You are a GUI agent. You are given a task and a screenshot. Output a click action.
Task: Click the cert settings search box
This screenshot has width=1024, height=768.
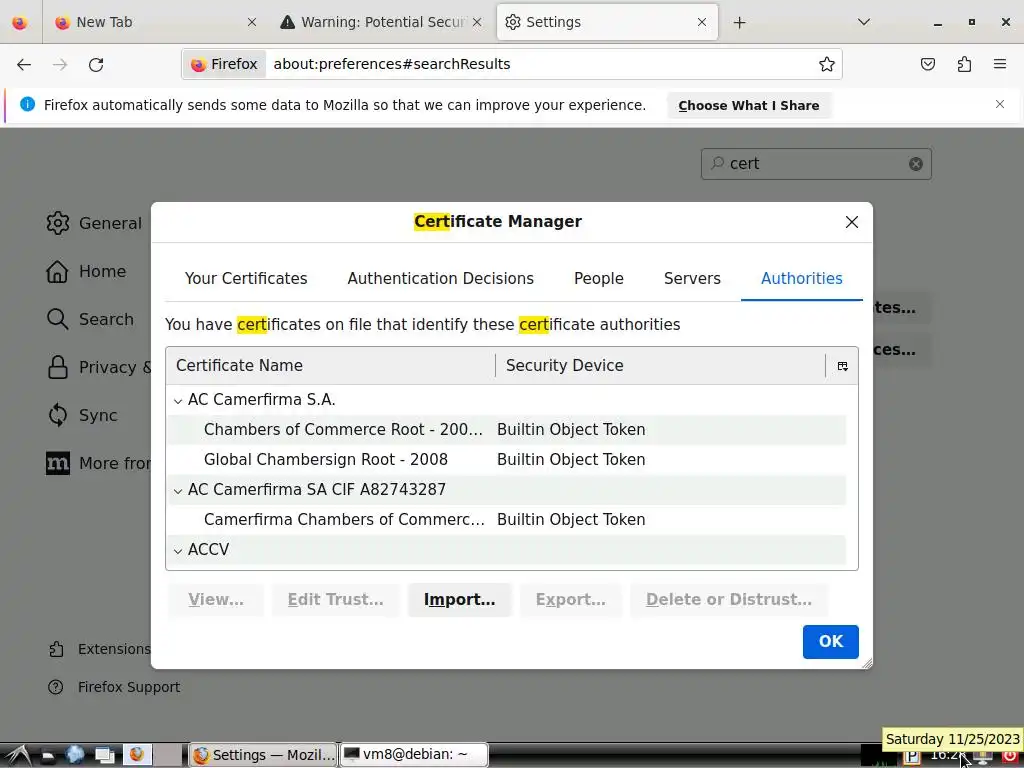coord(816,164)
